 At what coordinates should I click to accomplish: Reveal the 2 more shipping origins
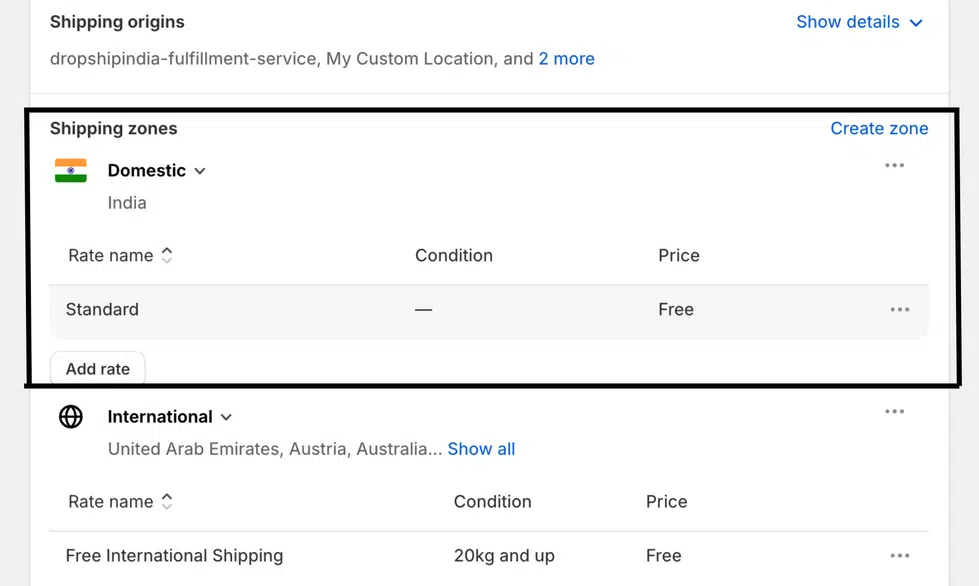click(566, 58)
